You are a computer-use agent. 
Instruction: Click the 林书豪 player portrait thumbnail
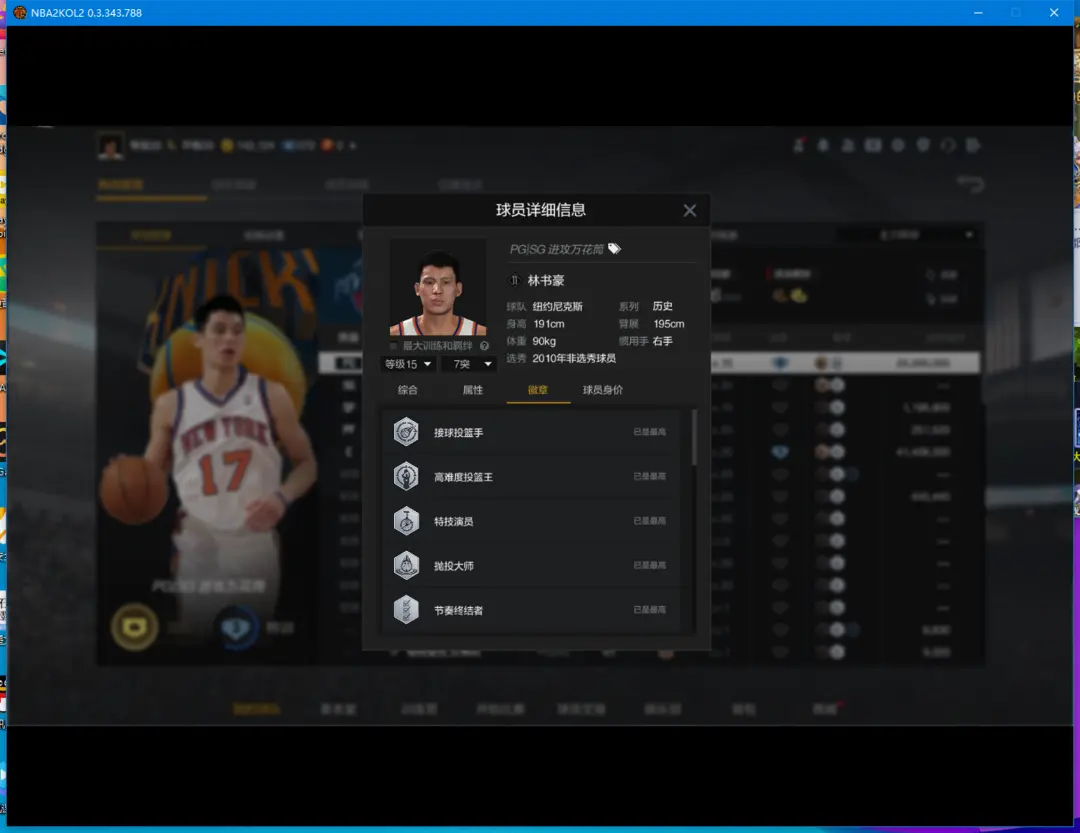click(438, 287)
